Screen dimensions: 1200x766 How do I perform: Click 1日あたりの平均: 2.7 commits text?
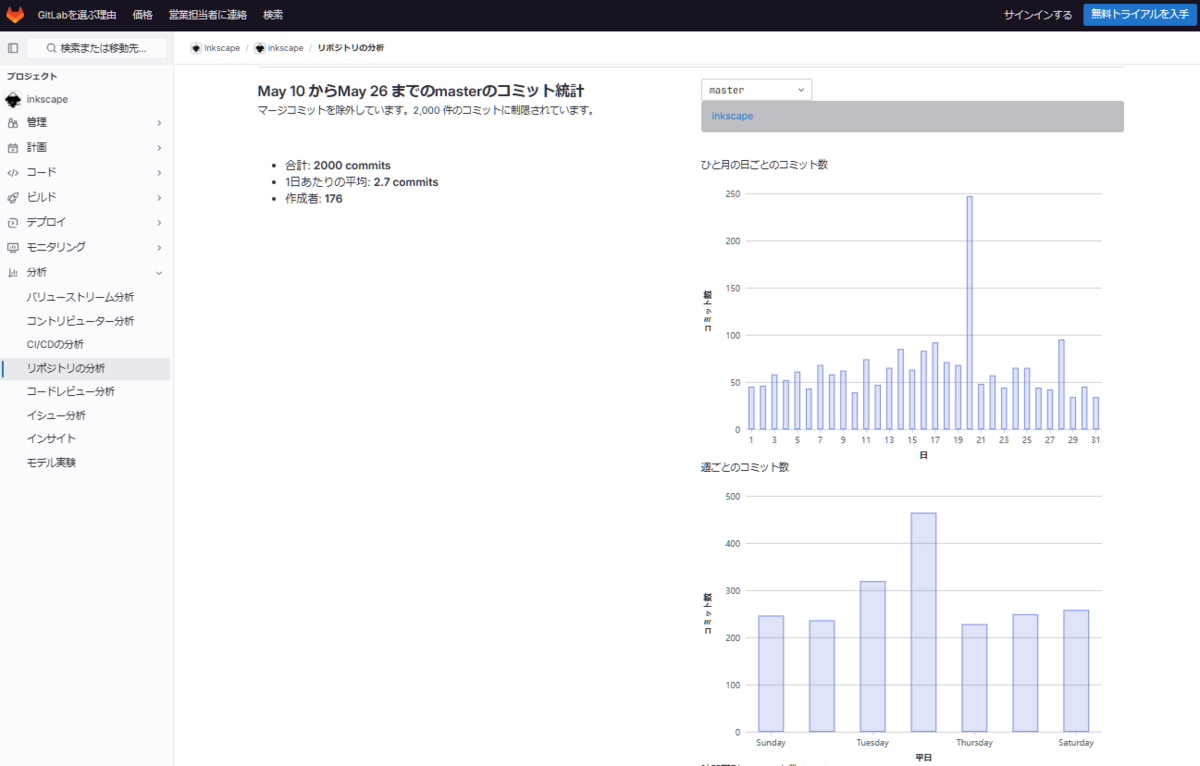pos(361,182)
